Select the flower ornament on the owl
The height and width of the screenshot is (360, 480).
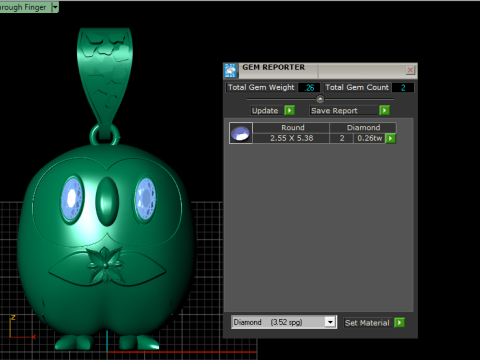point(105,265)
